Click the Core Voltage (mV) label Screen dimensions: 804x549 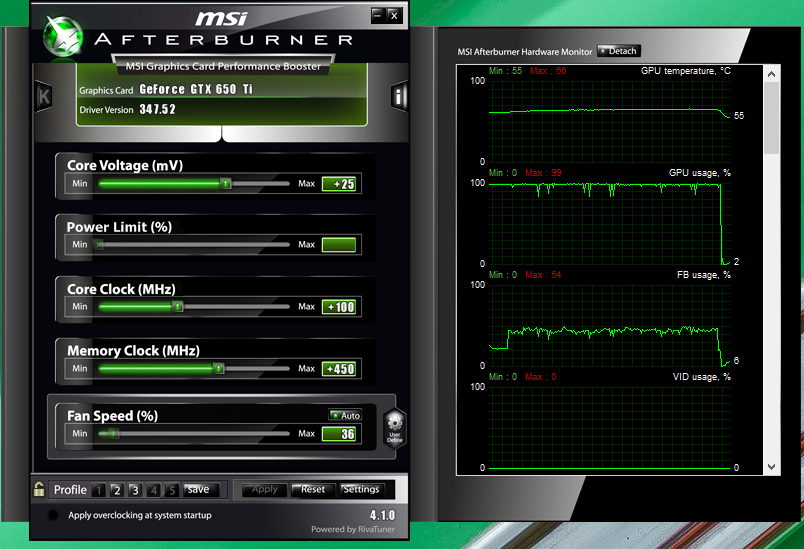tap(125, 166)
